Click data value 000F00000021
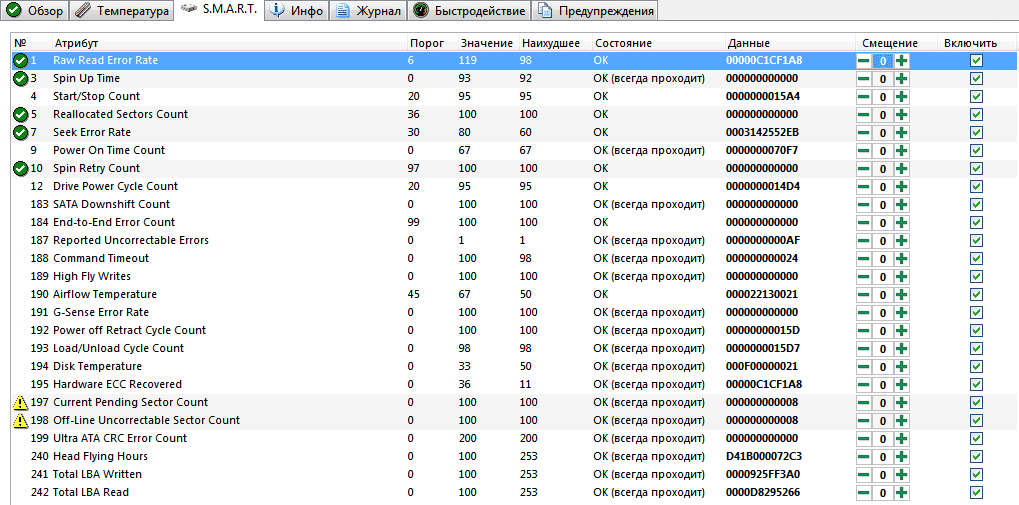 (762, 367)
